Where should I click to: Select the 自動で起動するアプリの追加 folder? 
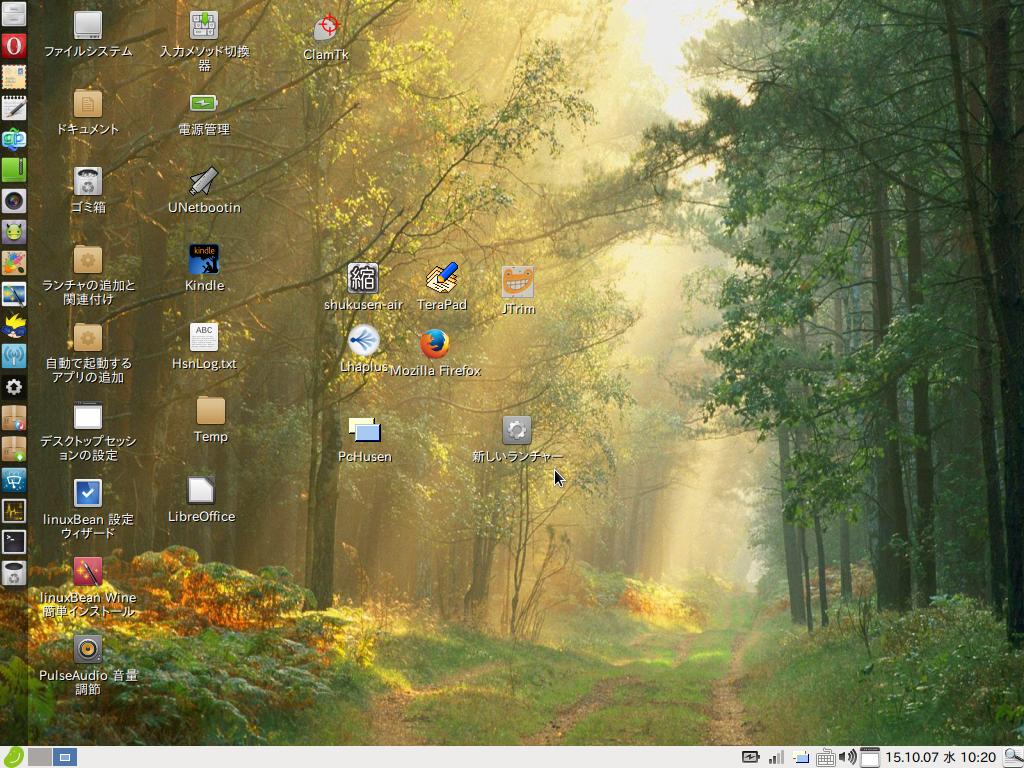(88, 353)
